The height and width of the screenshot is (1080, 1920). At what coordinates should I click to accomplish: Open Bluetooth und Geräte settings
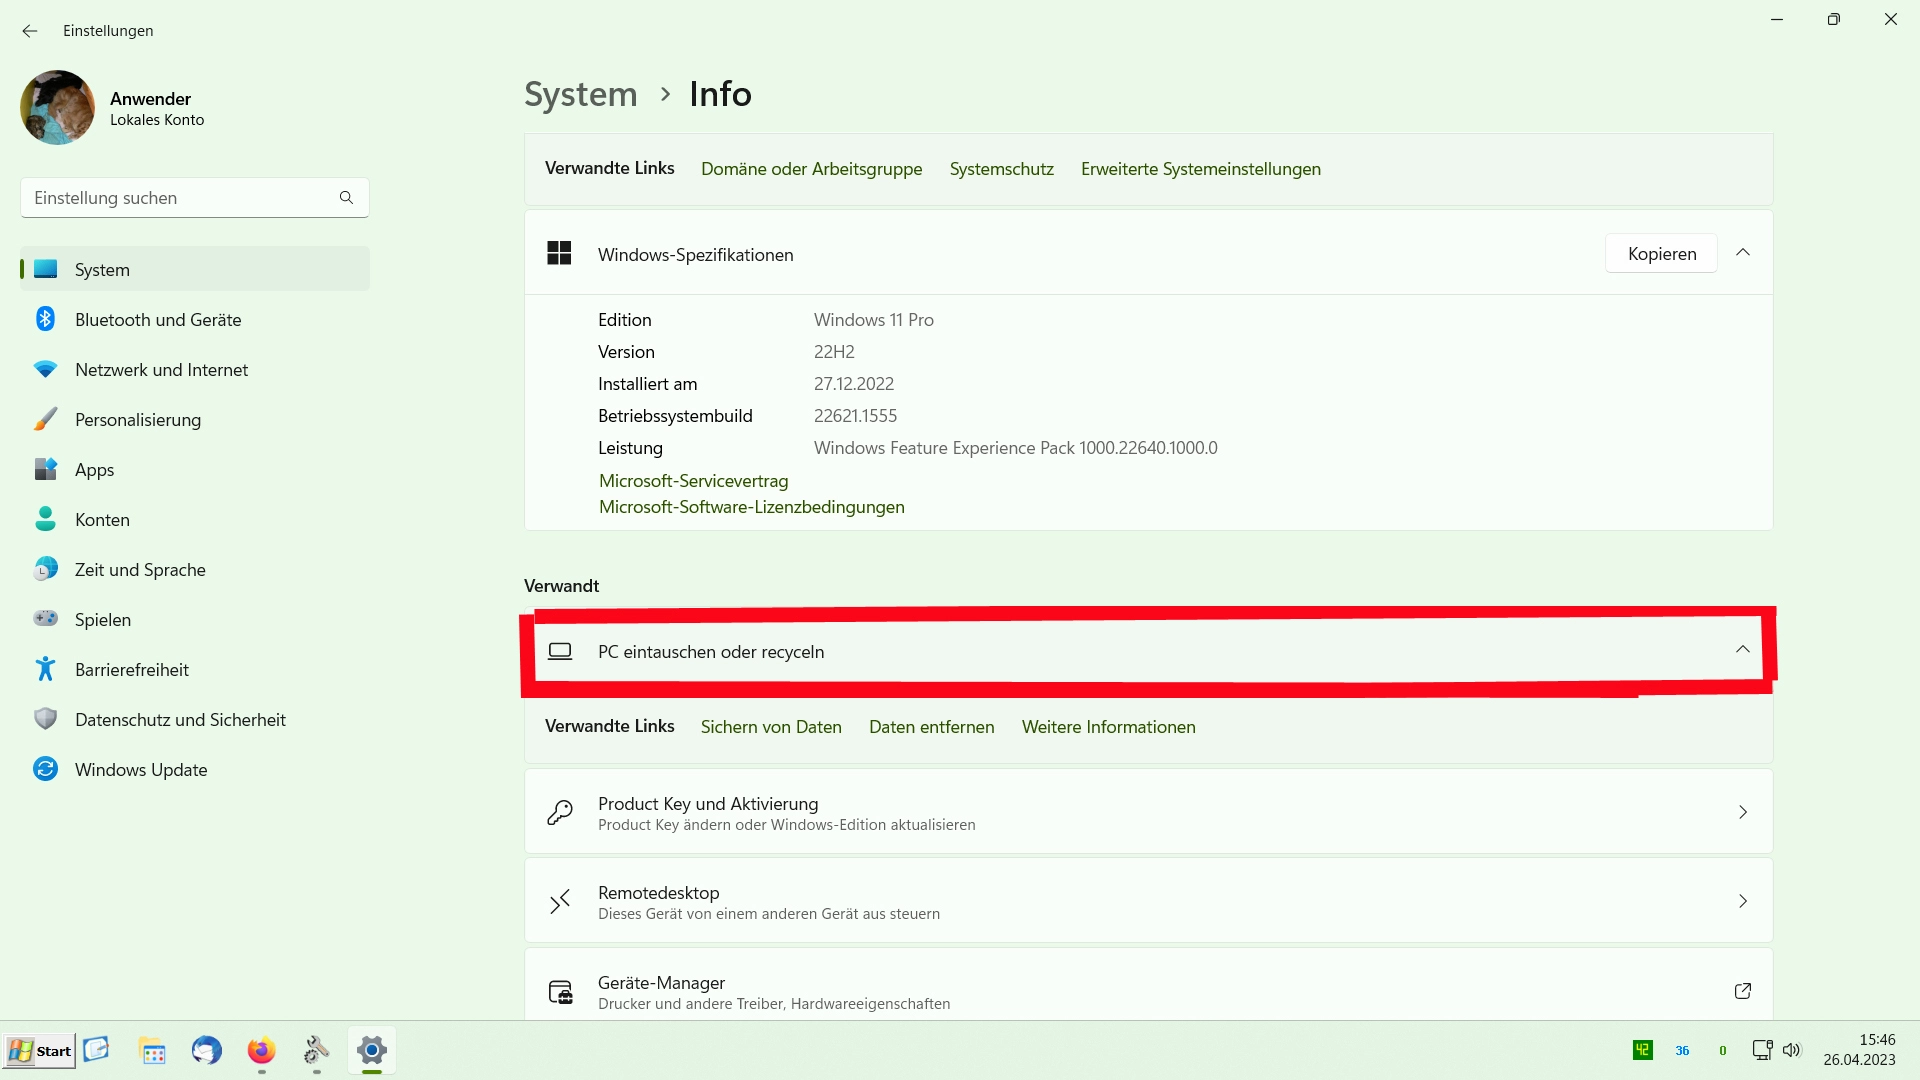point(195,320)
